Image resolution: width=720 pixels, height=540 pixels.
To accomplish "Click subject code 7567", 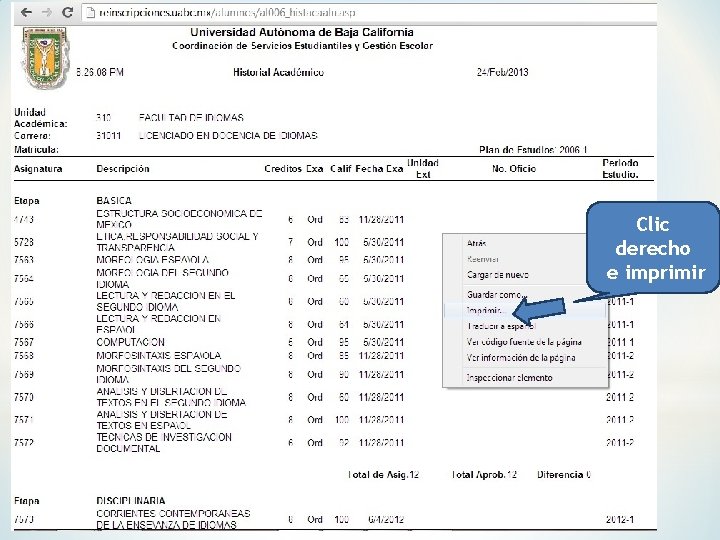I will tap(24, 342).
